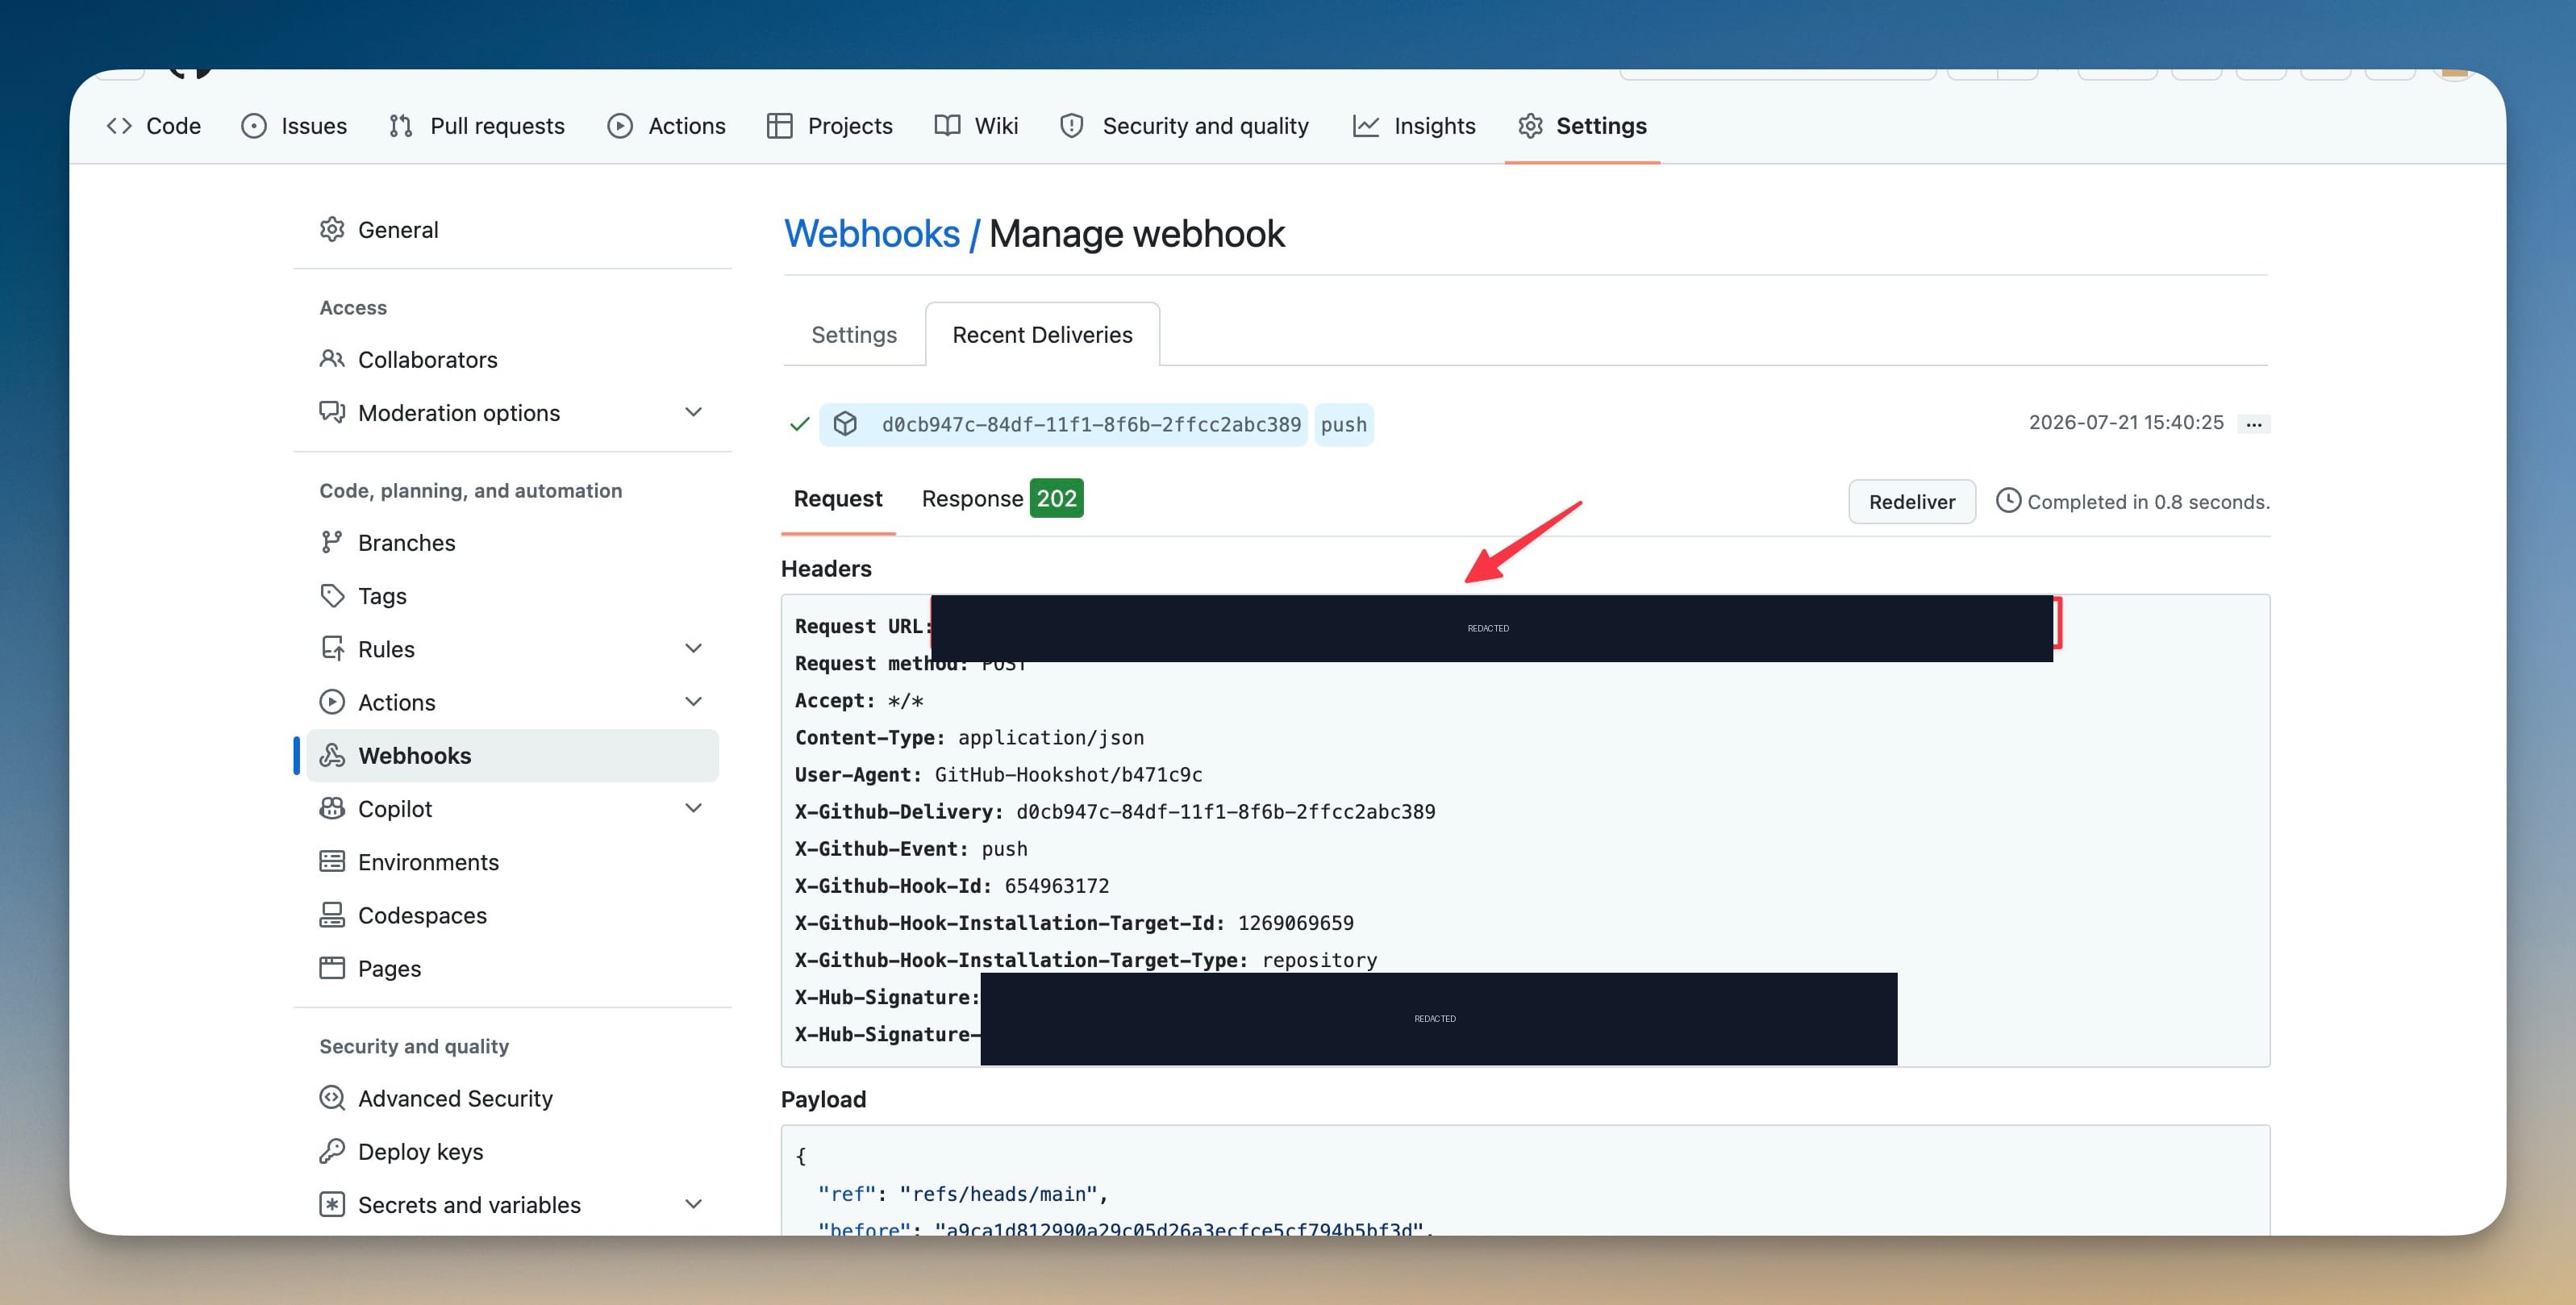Click the Insights graph icon
2576x1305 pixels.
(1366, 126)
